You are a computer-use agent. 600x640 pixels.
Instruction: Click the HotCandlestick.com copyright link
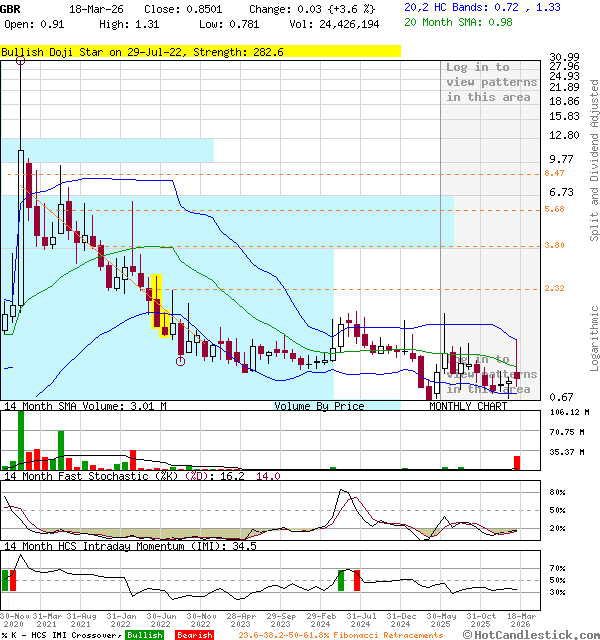pos(533,634)
